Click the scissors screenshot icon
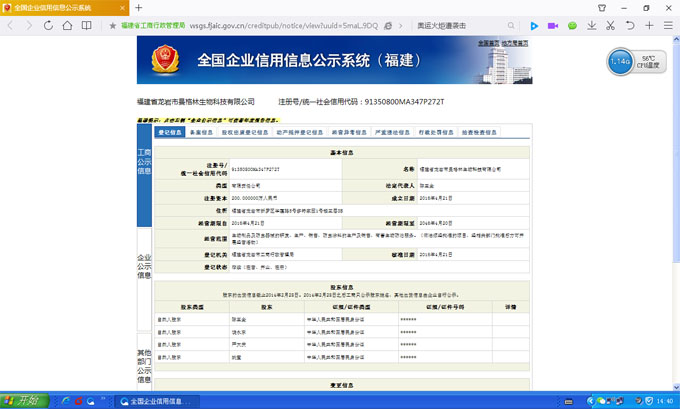This screenshot has height=409, width=680. click(611, 26)
